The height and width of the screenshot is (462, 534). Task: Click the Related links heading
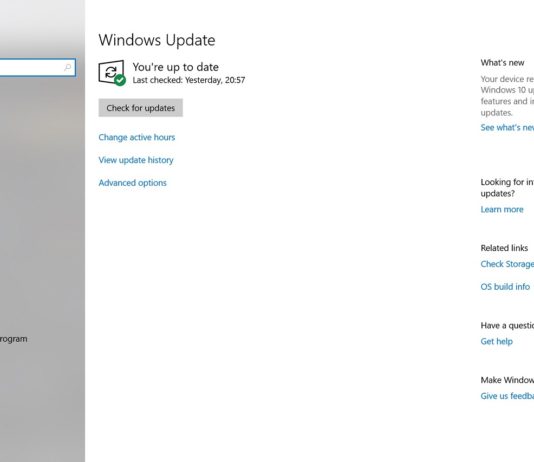[504, 248]
